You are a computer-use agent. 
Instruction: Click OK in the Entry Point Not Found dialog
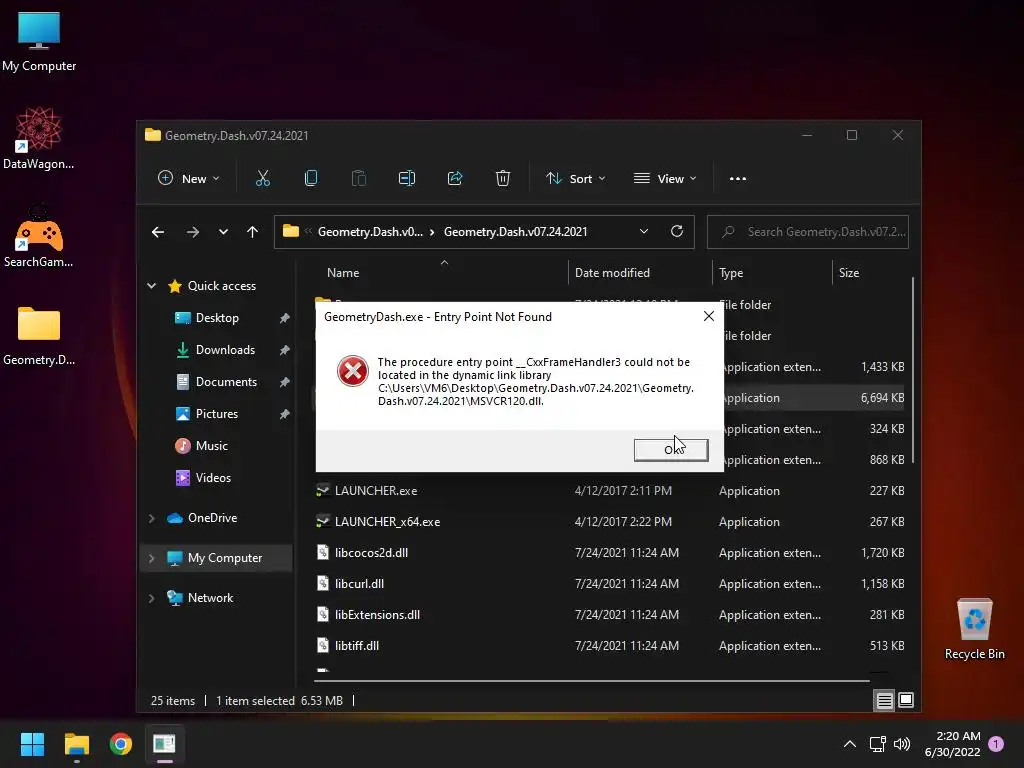[x=671, y=449]
